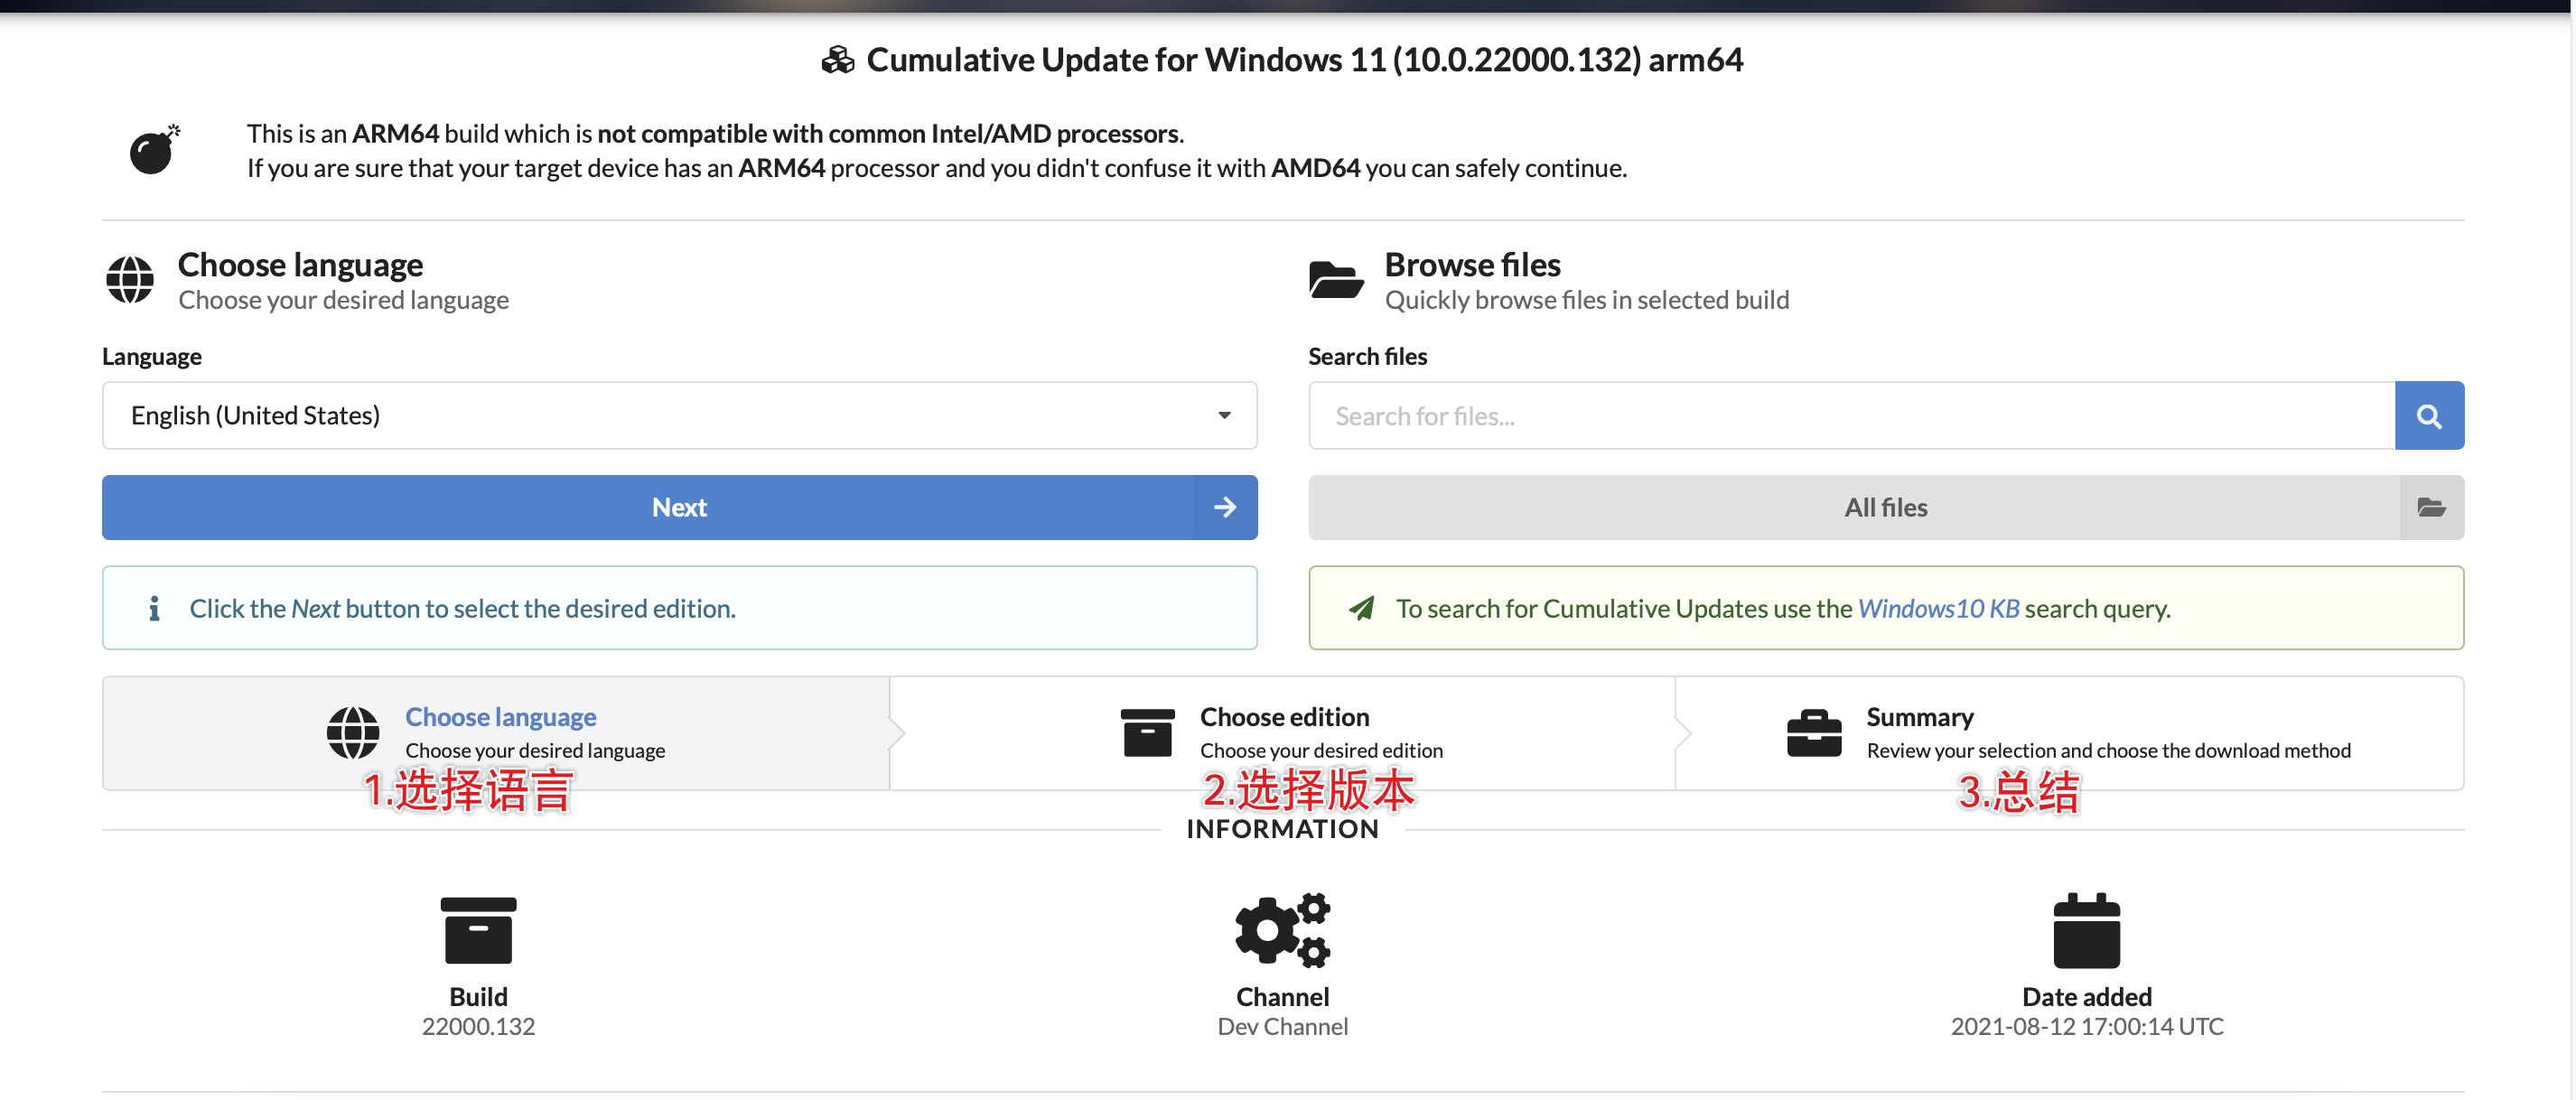
Task: Click the ARM64 compatibility warning text
Action: [716, 133]
